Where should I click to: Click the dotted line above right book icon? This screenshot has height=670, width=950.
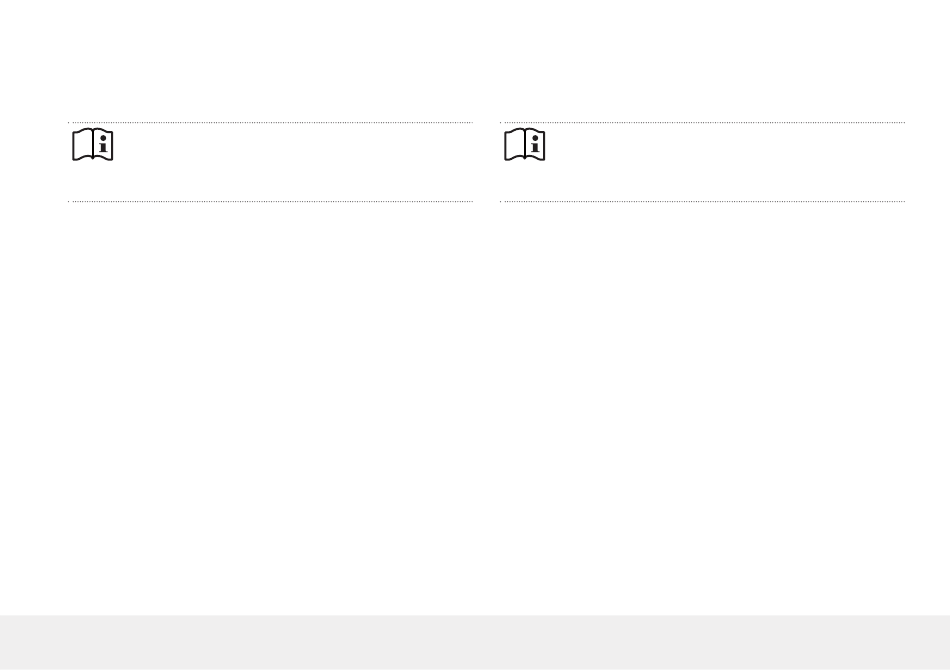(702, 122)
